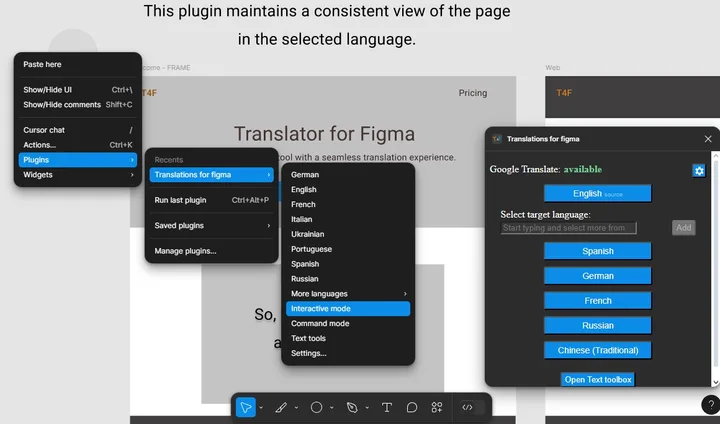Viewport: 720px width, 424px height.
Task: Choose English in the plugin submenu
Action: point(348,189)
